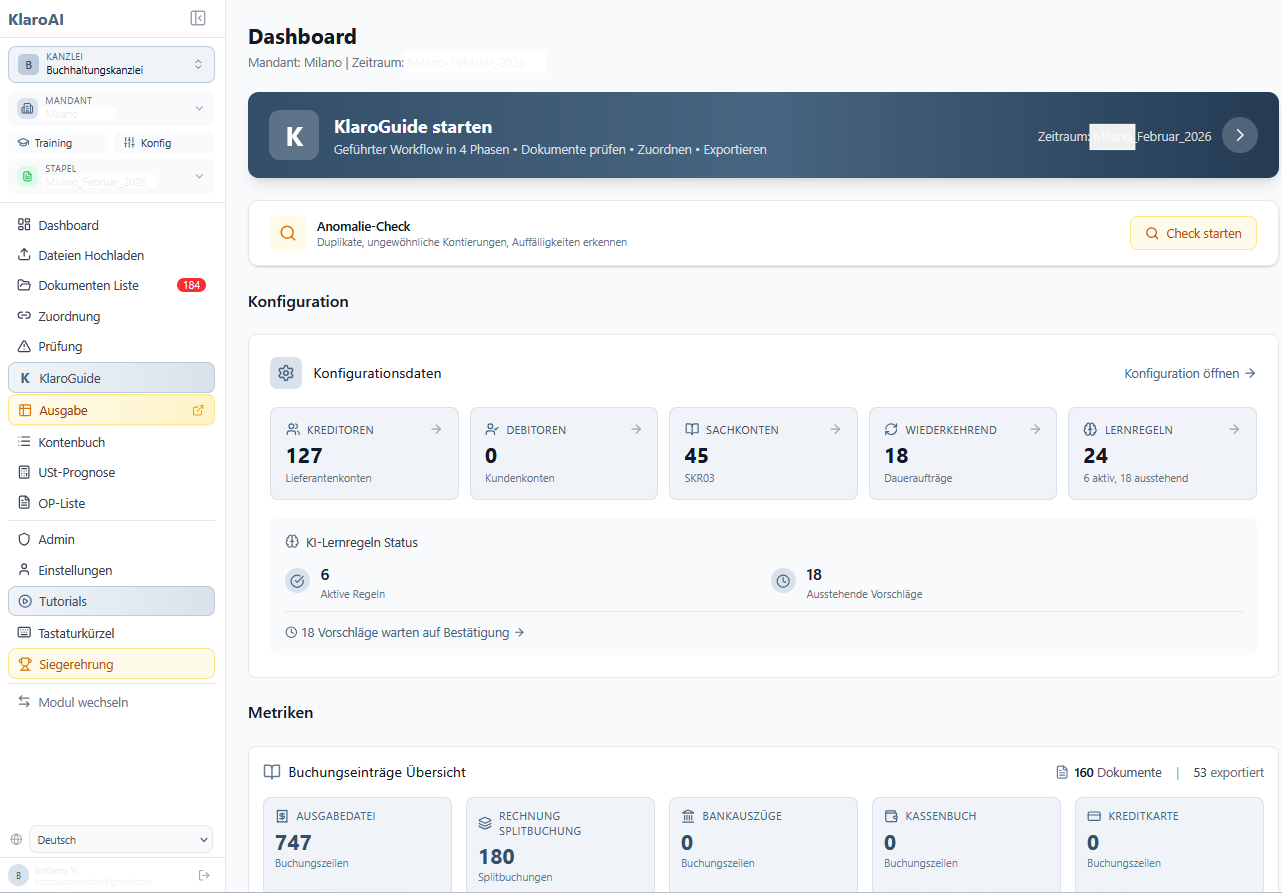Open the Lernregeln card
Viewport: 1282px width, 893px height.
1162,453
